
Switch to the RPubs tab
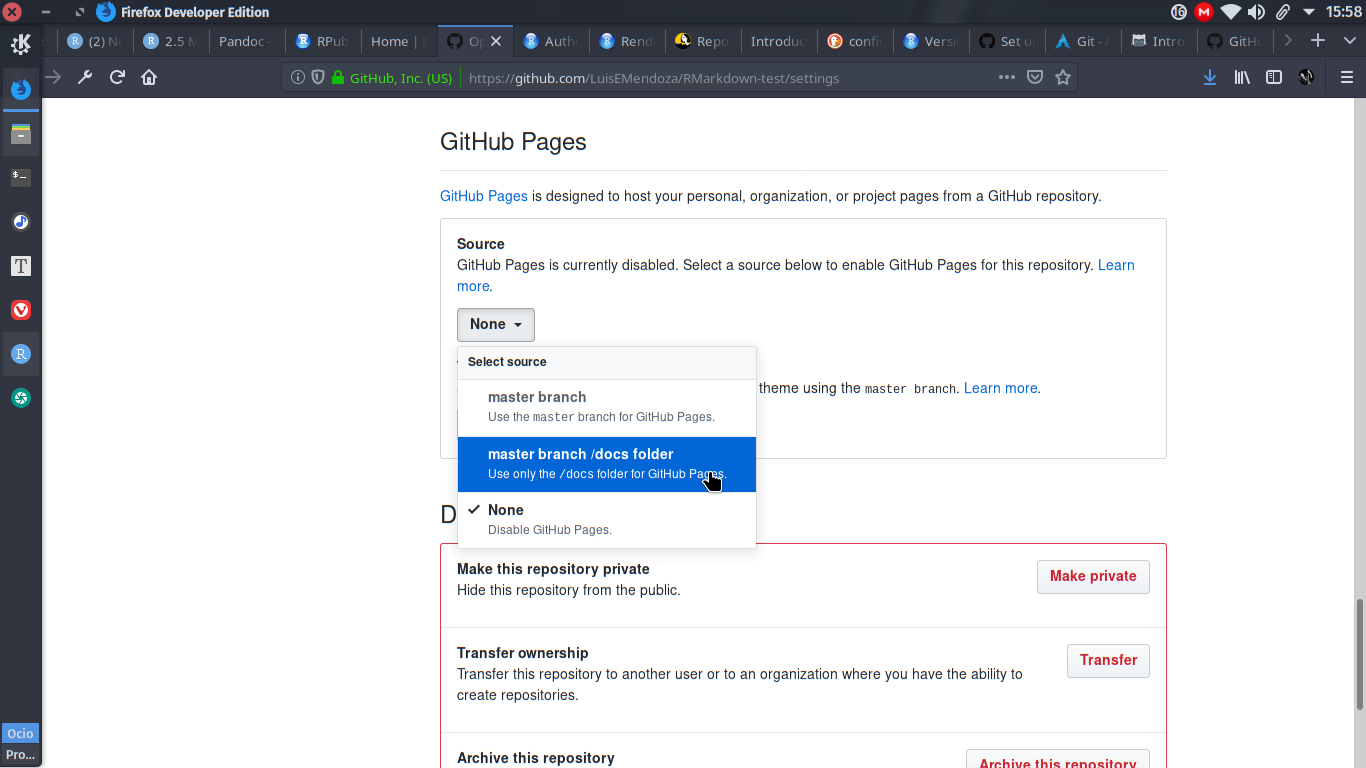coord(323,41)
